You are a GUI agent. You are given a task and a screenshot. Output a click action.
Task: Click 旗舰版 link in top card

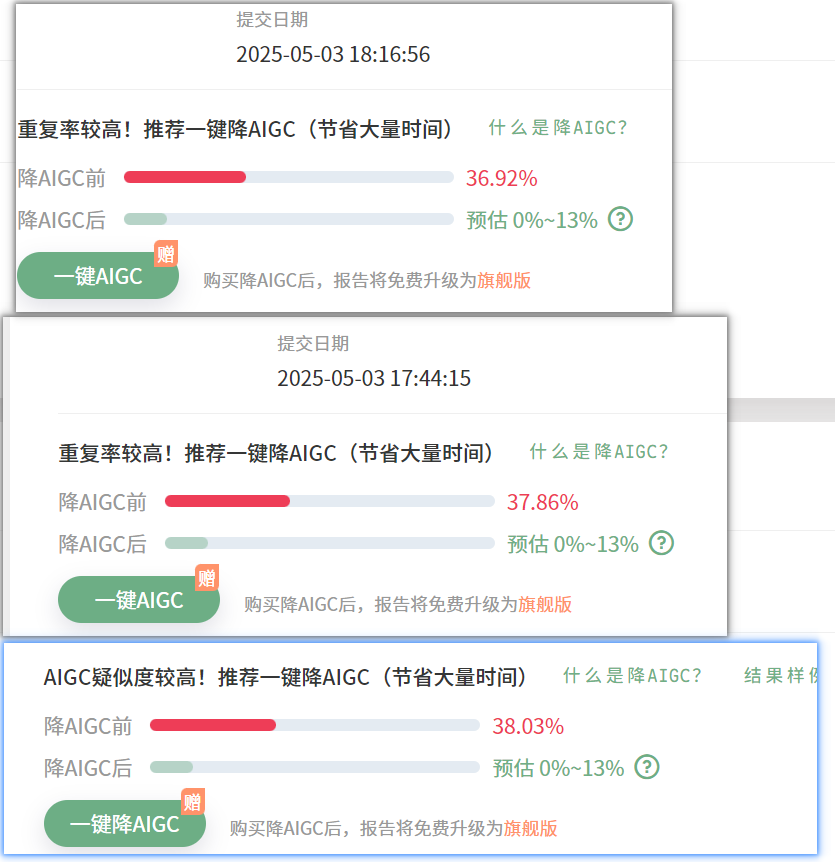504,280
